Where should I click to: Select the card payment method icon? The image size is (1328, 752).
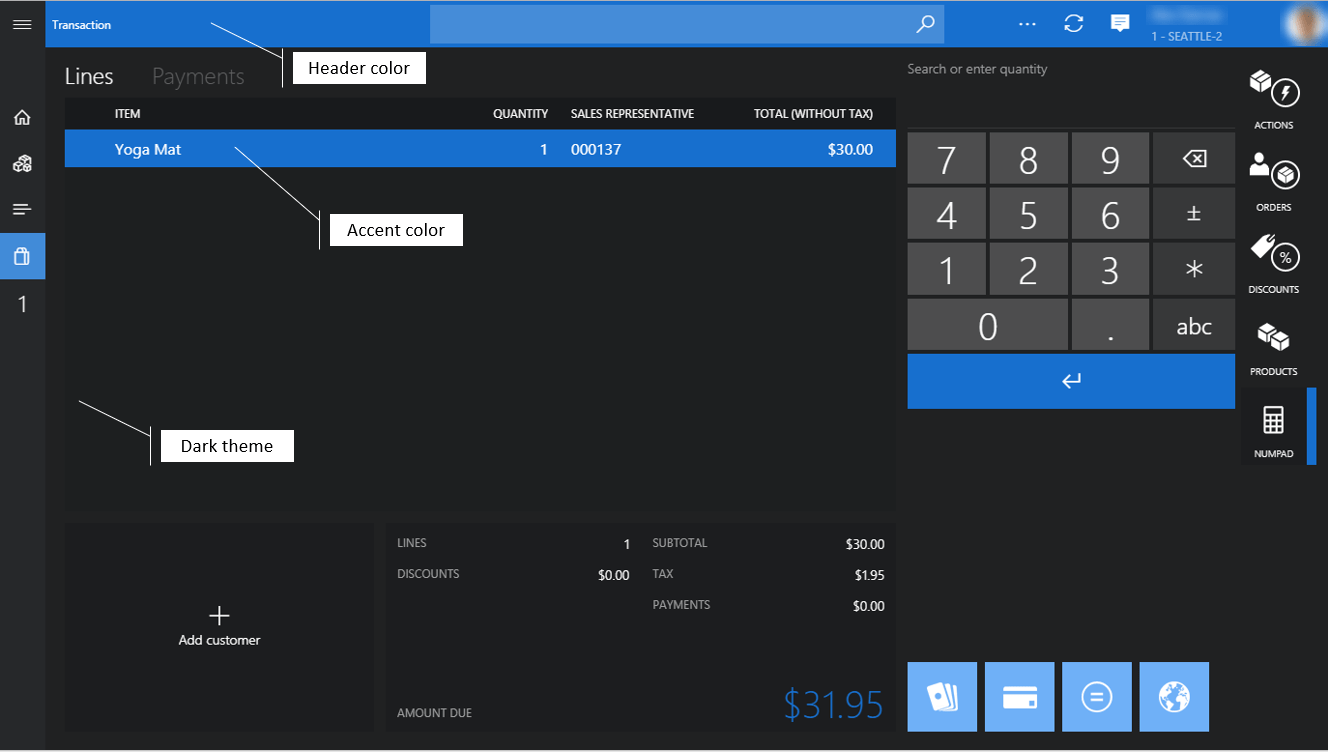(x=1019, y=696)
